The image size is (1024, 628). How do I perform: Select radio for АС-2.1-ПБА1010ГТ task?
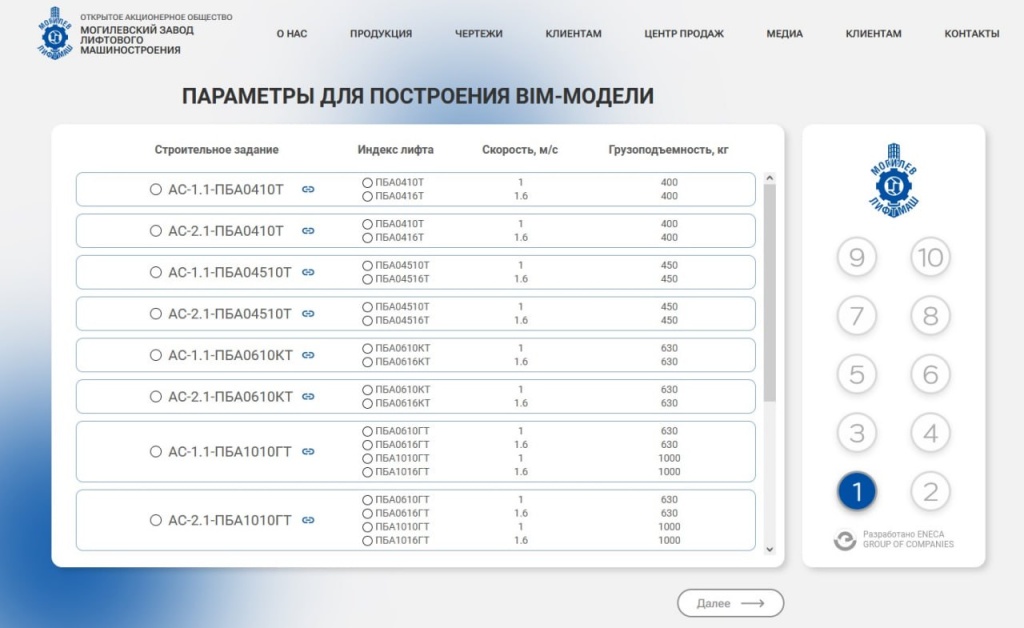(155, 520)
